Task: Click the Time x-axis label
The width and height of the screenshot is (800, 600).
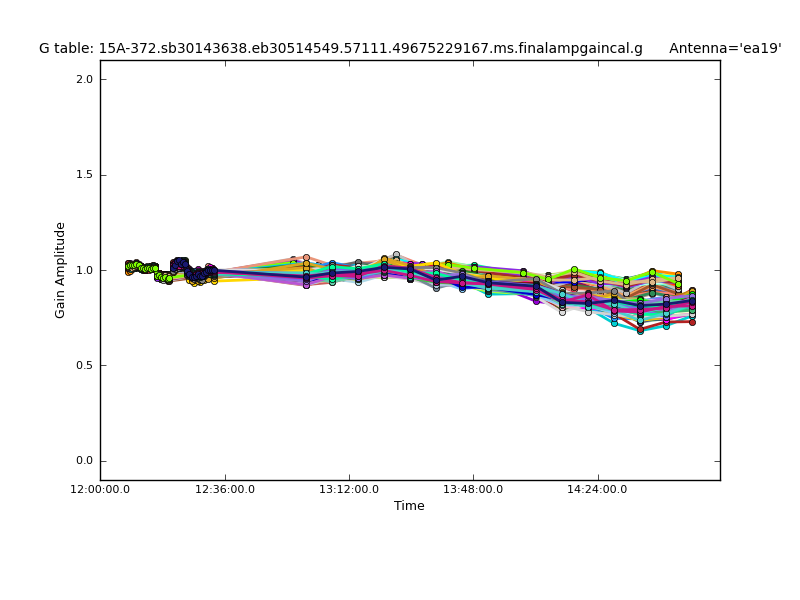Action: tap(409, 506)
